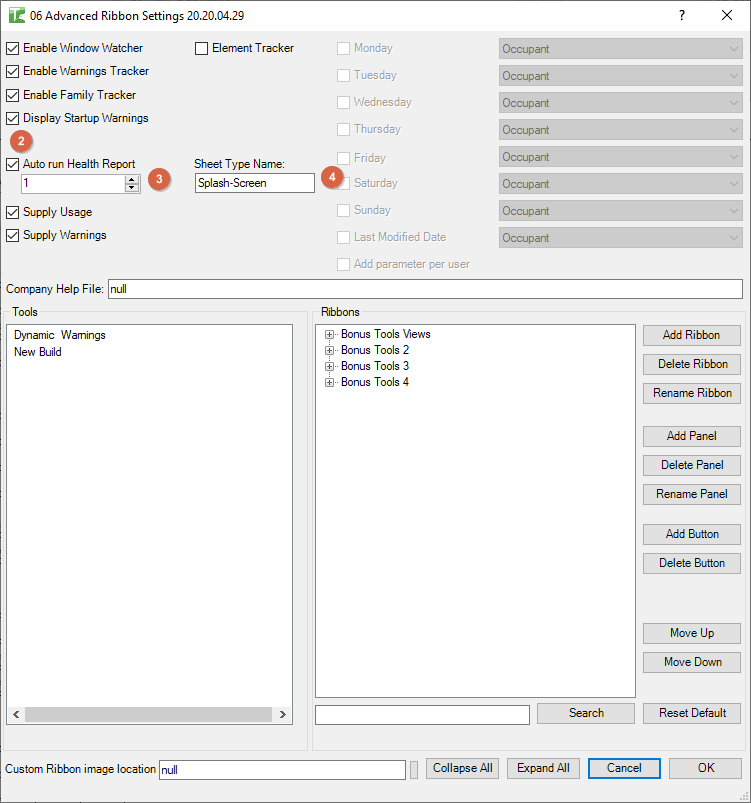Click the help question mark icon
The height and width of the screenshot is (803, 751).
click(682, 16)
